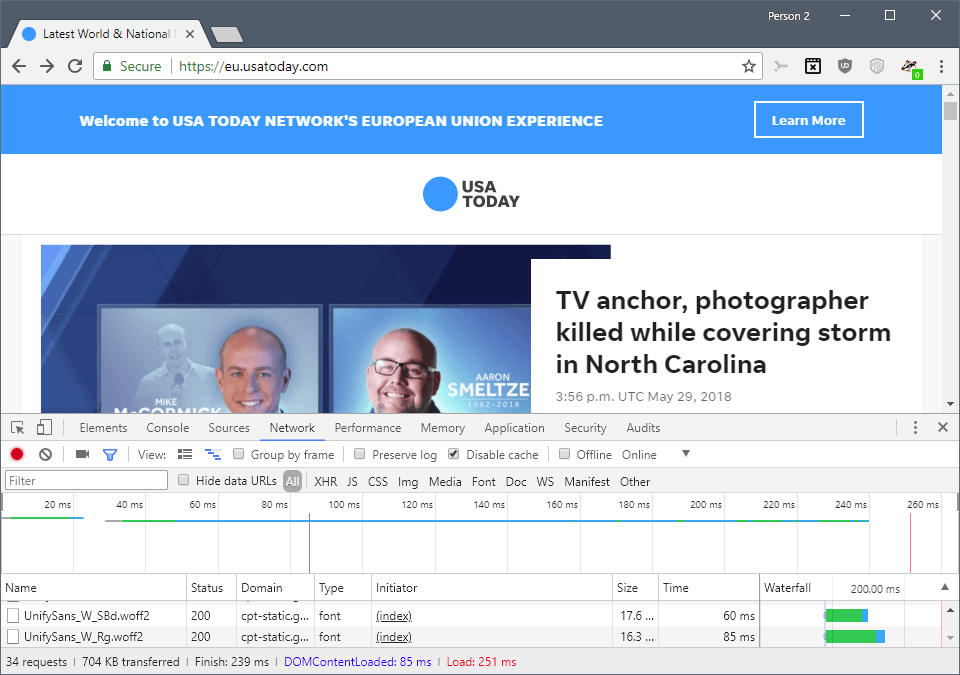Sort requests by the Time column header
This screenshot has height=675, width=960.
709,587
